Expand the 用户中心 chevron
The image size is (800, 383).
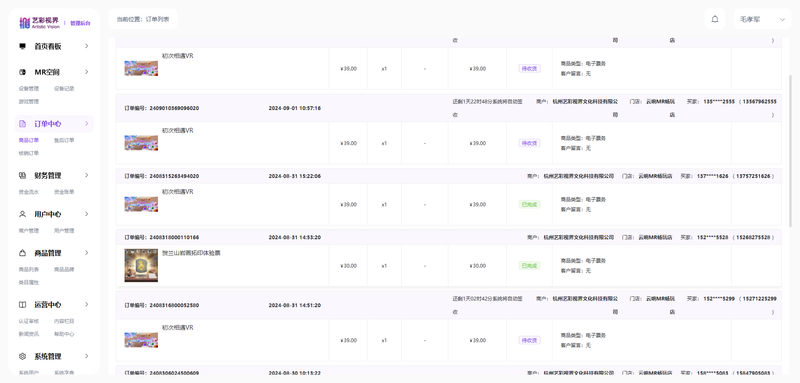(87, 214)
